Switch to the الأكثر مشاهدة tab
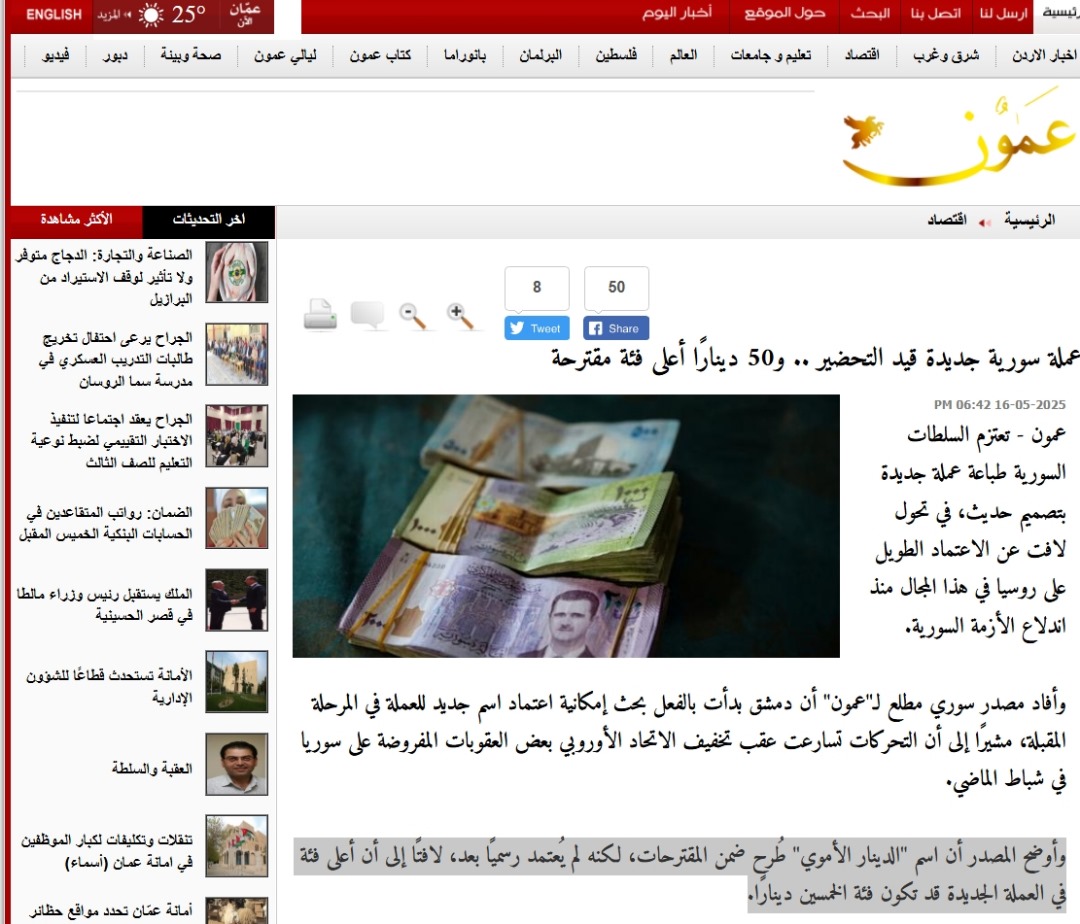The width and height of the screenshot is (1080, 924). point(76,220)
